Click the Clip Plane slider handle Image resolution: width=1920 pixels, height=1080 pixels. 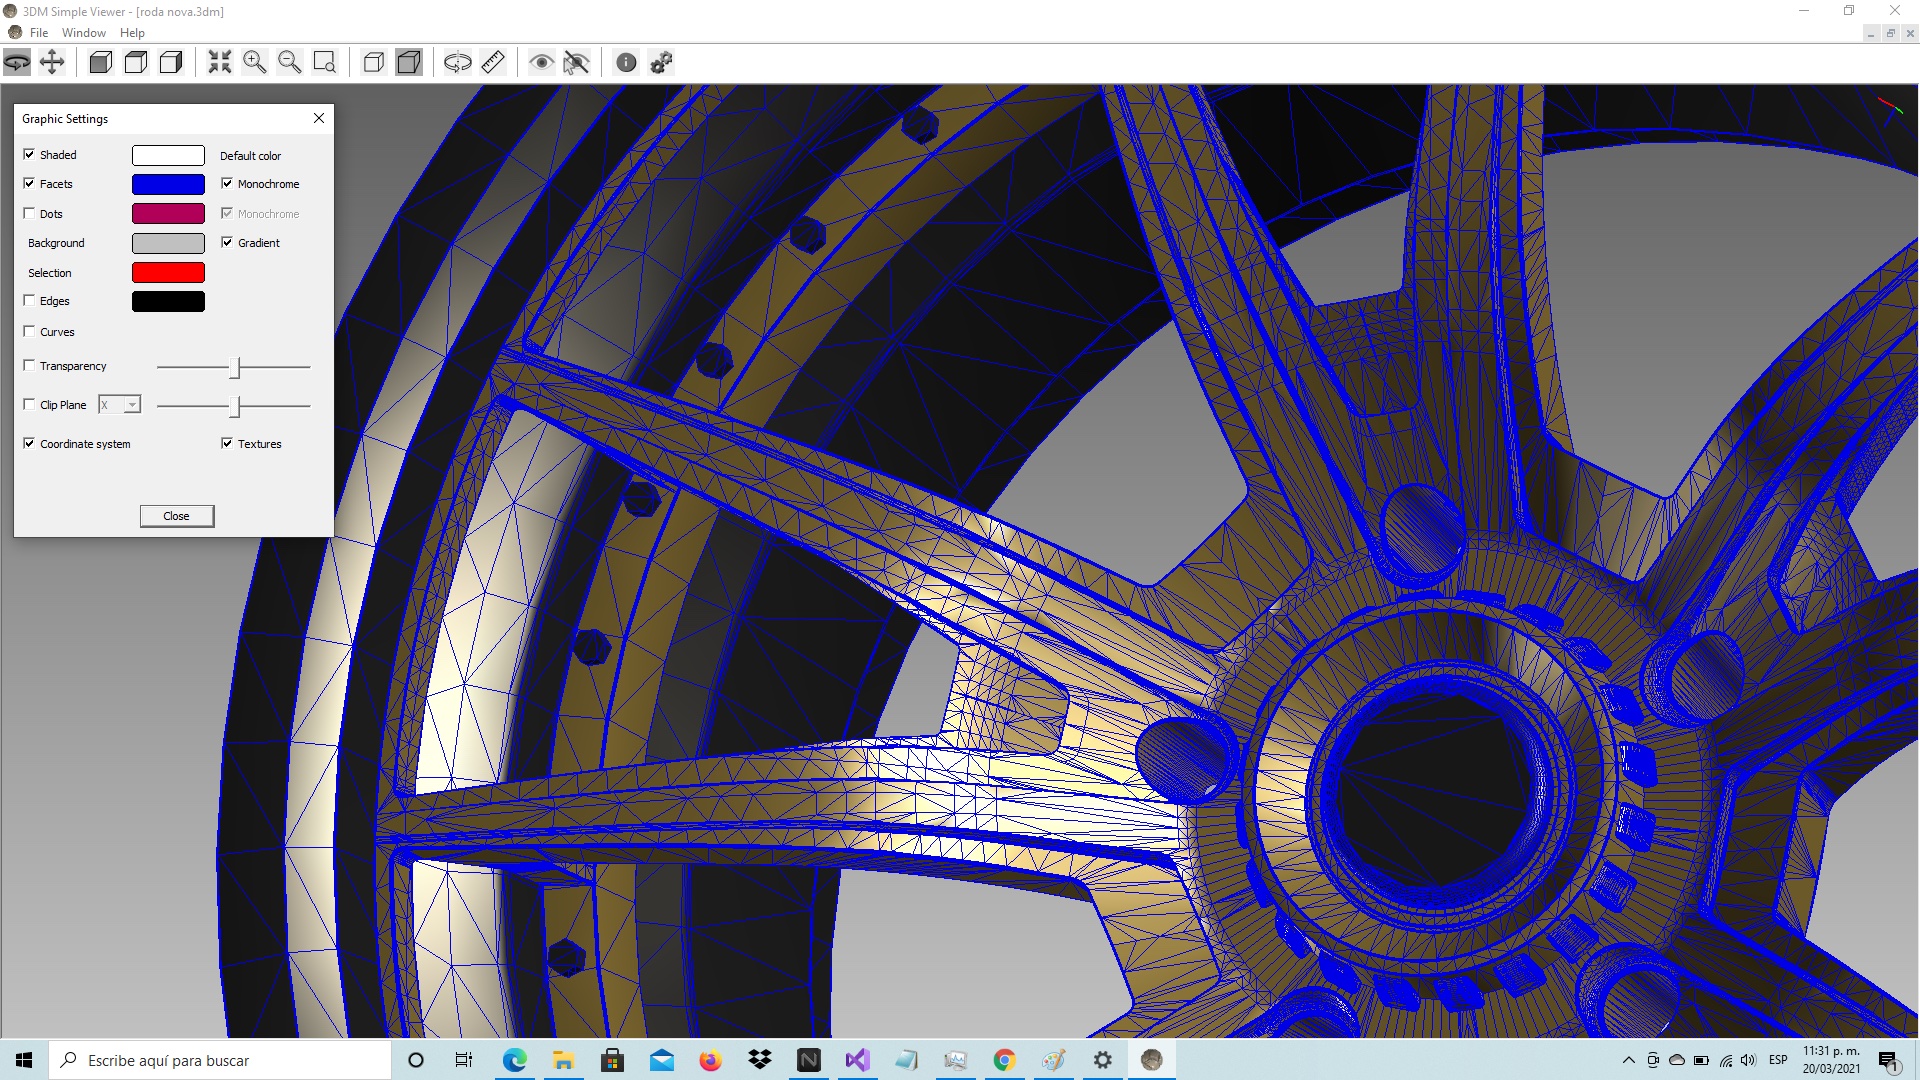235,406
